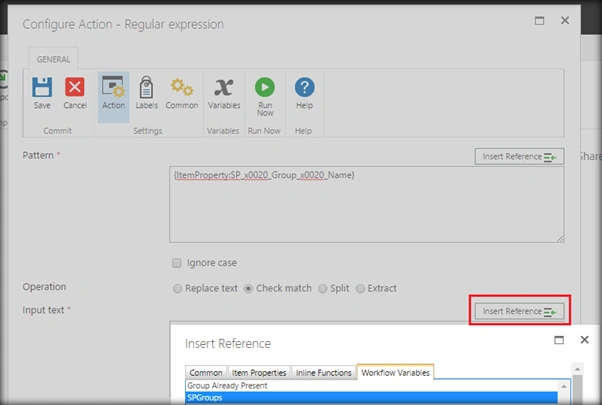Click the Save floppy disk icon
The image size is (602, 405).
coord(42,87)
